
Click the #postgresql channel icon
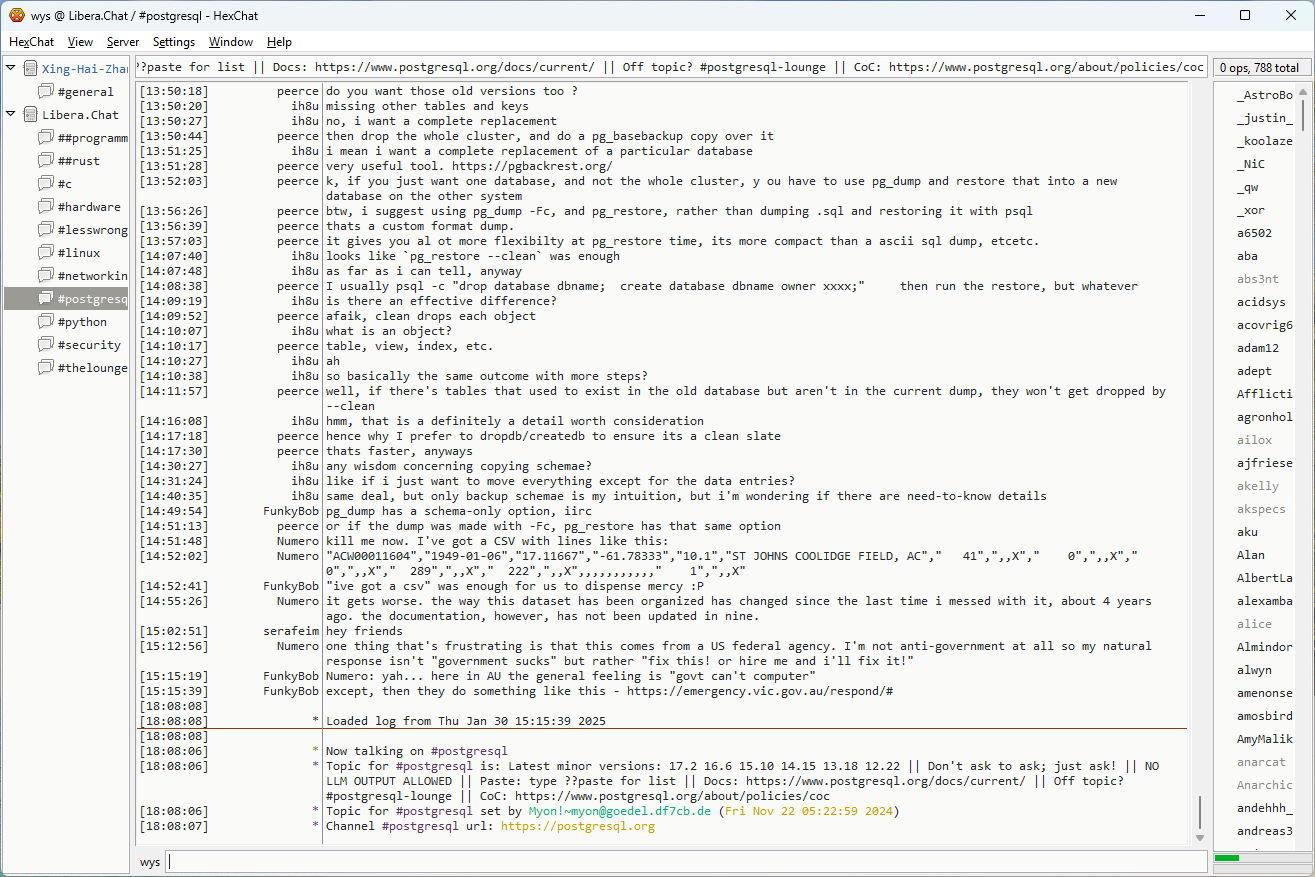pos(46,299)
